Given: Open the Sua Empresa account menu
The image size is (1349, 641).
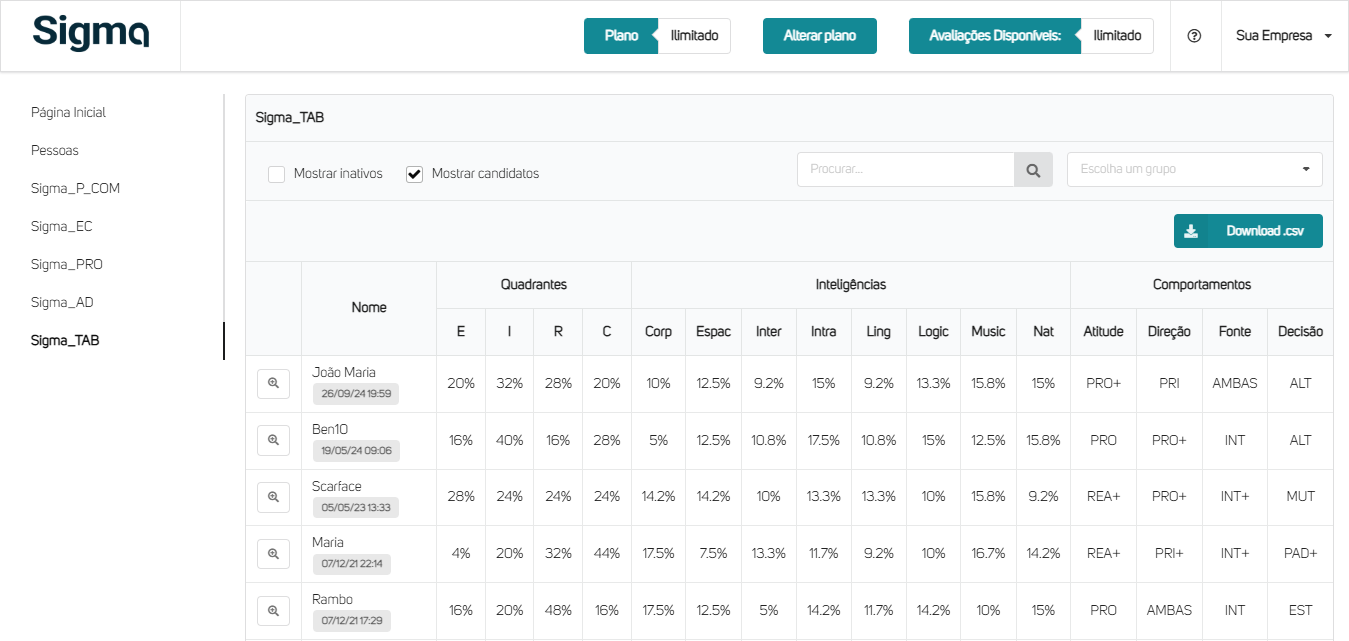Looking at the screenshot, I should 1283,36.
